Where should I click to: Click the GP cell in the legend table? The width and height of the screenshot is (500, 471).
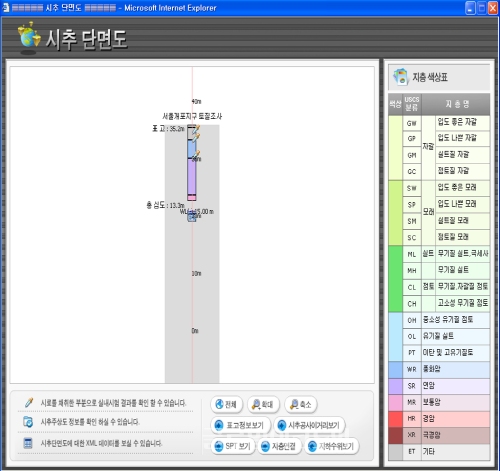[x=412, y=138]
